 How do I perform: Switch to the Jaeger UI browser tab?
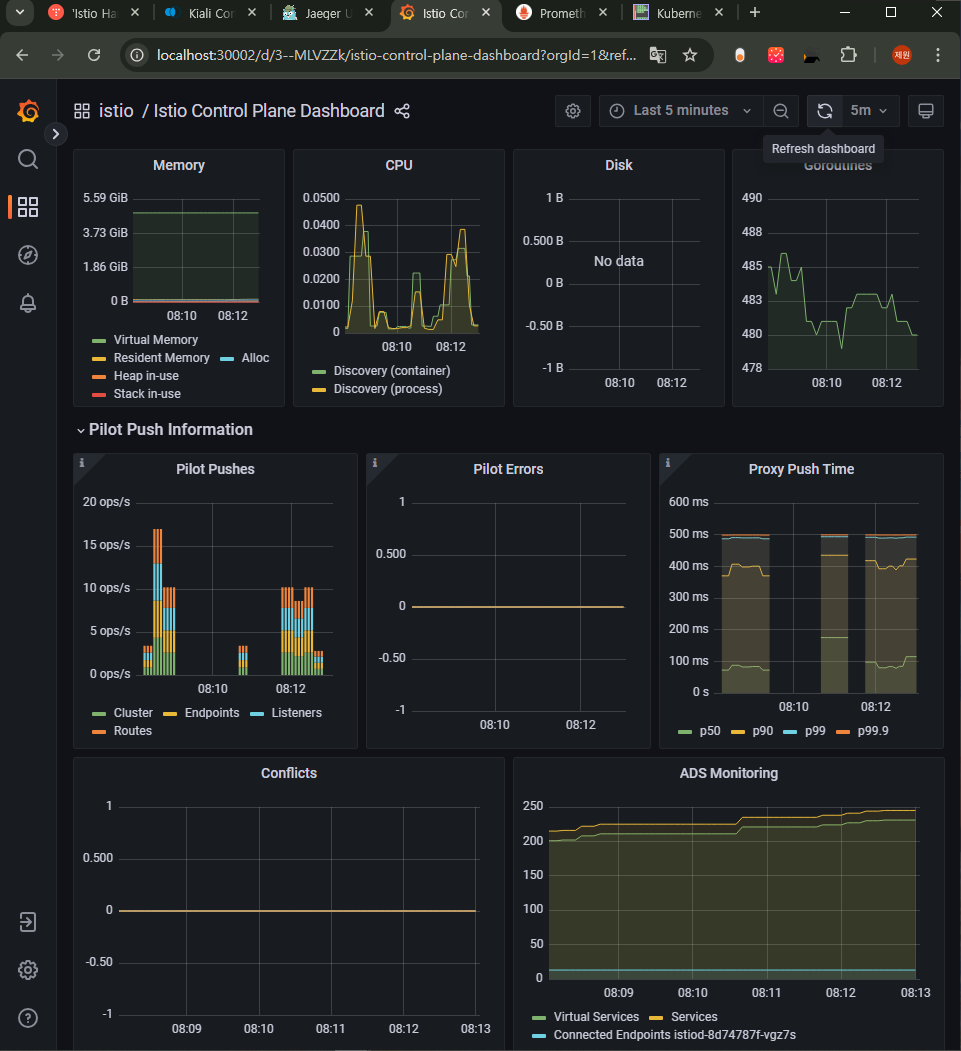(328, 13)
